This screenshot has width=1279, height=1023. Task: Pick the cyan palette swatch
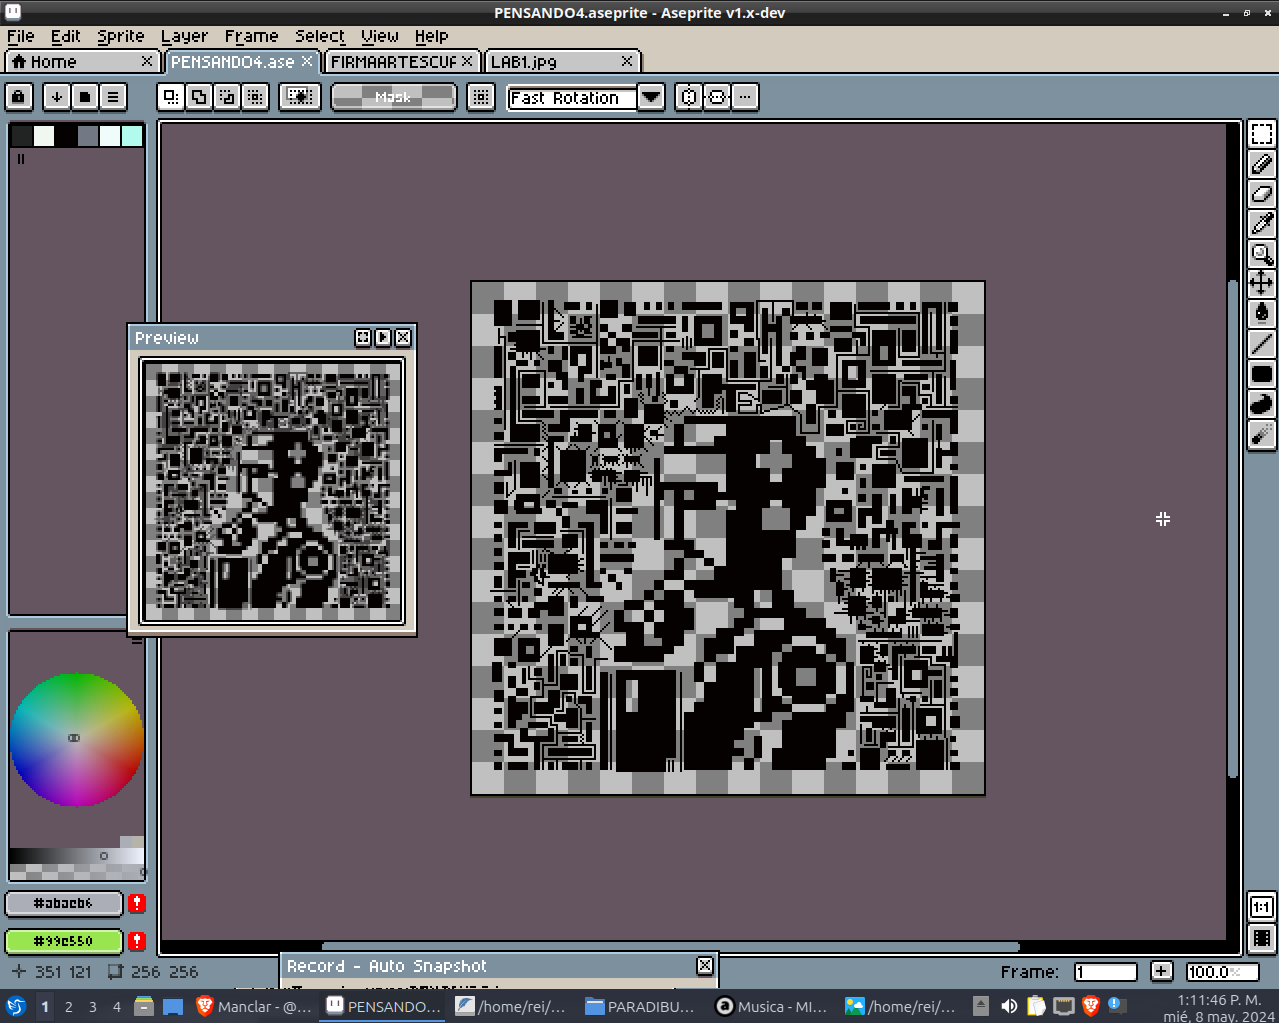coord(132,136)
